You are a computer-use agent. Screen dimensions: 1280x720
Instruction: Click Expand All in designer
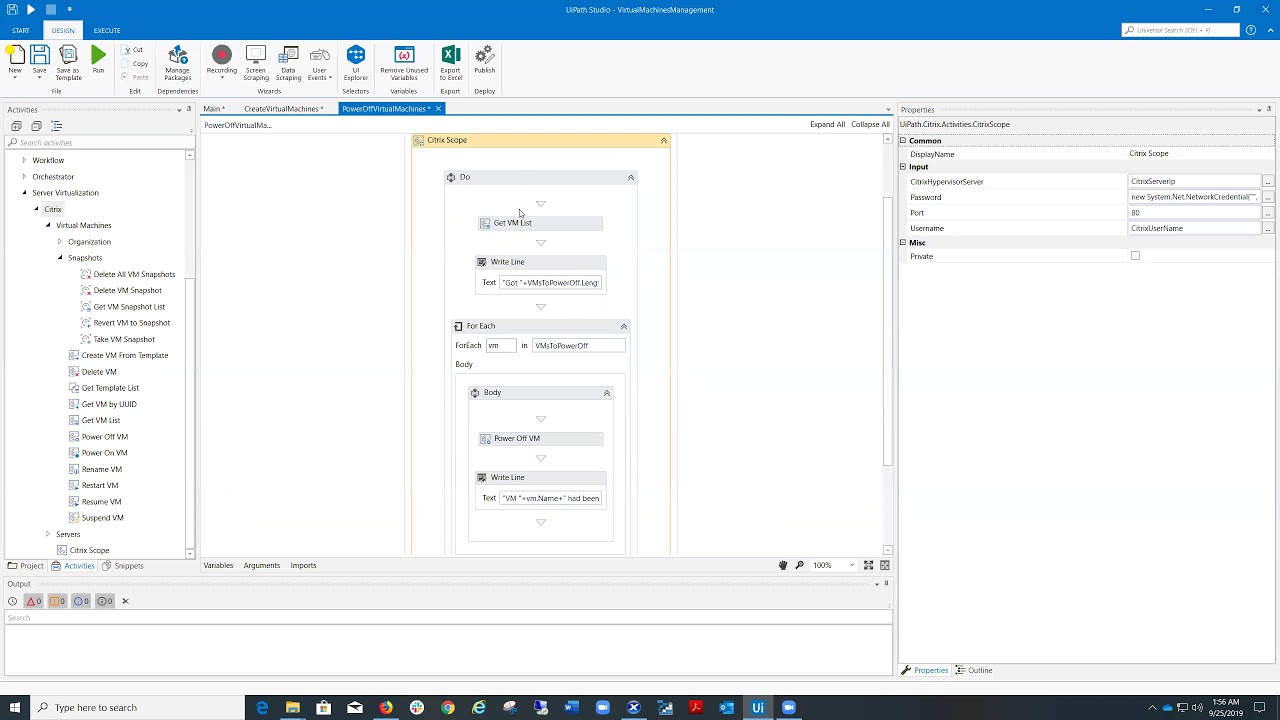pyautogui.click(x=827, y=125)
